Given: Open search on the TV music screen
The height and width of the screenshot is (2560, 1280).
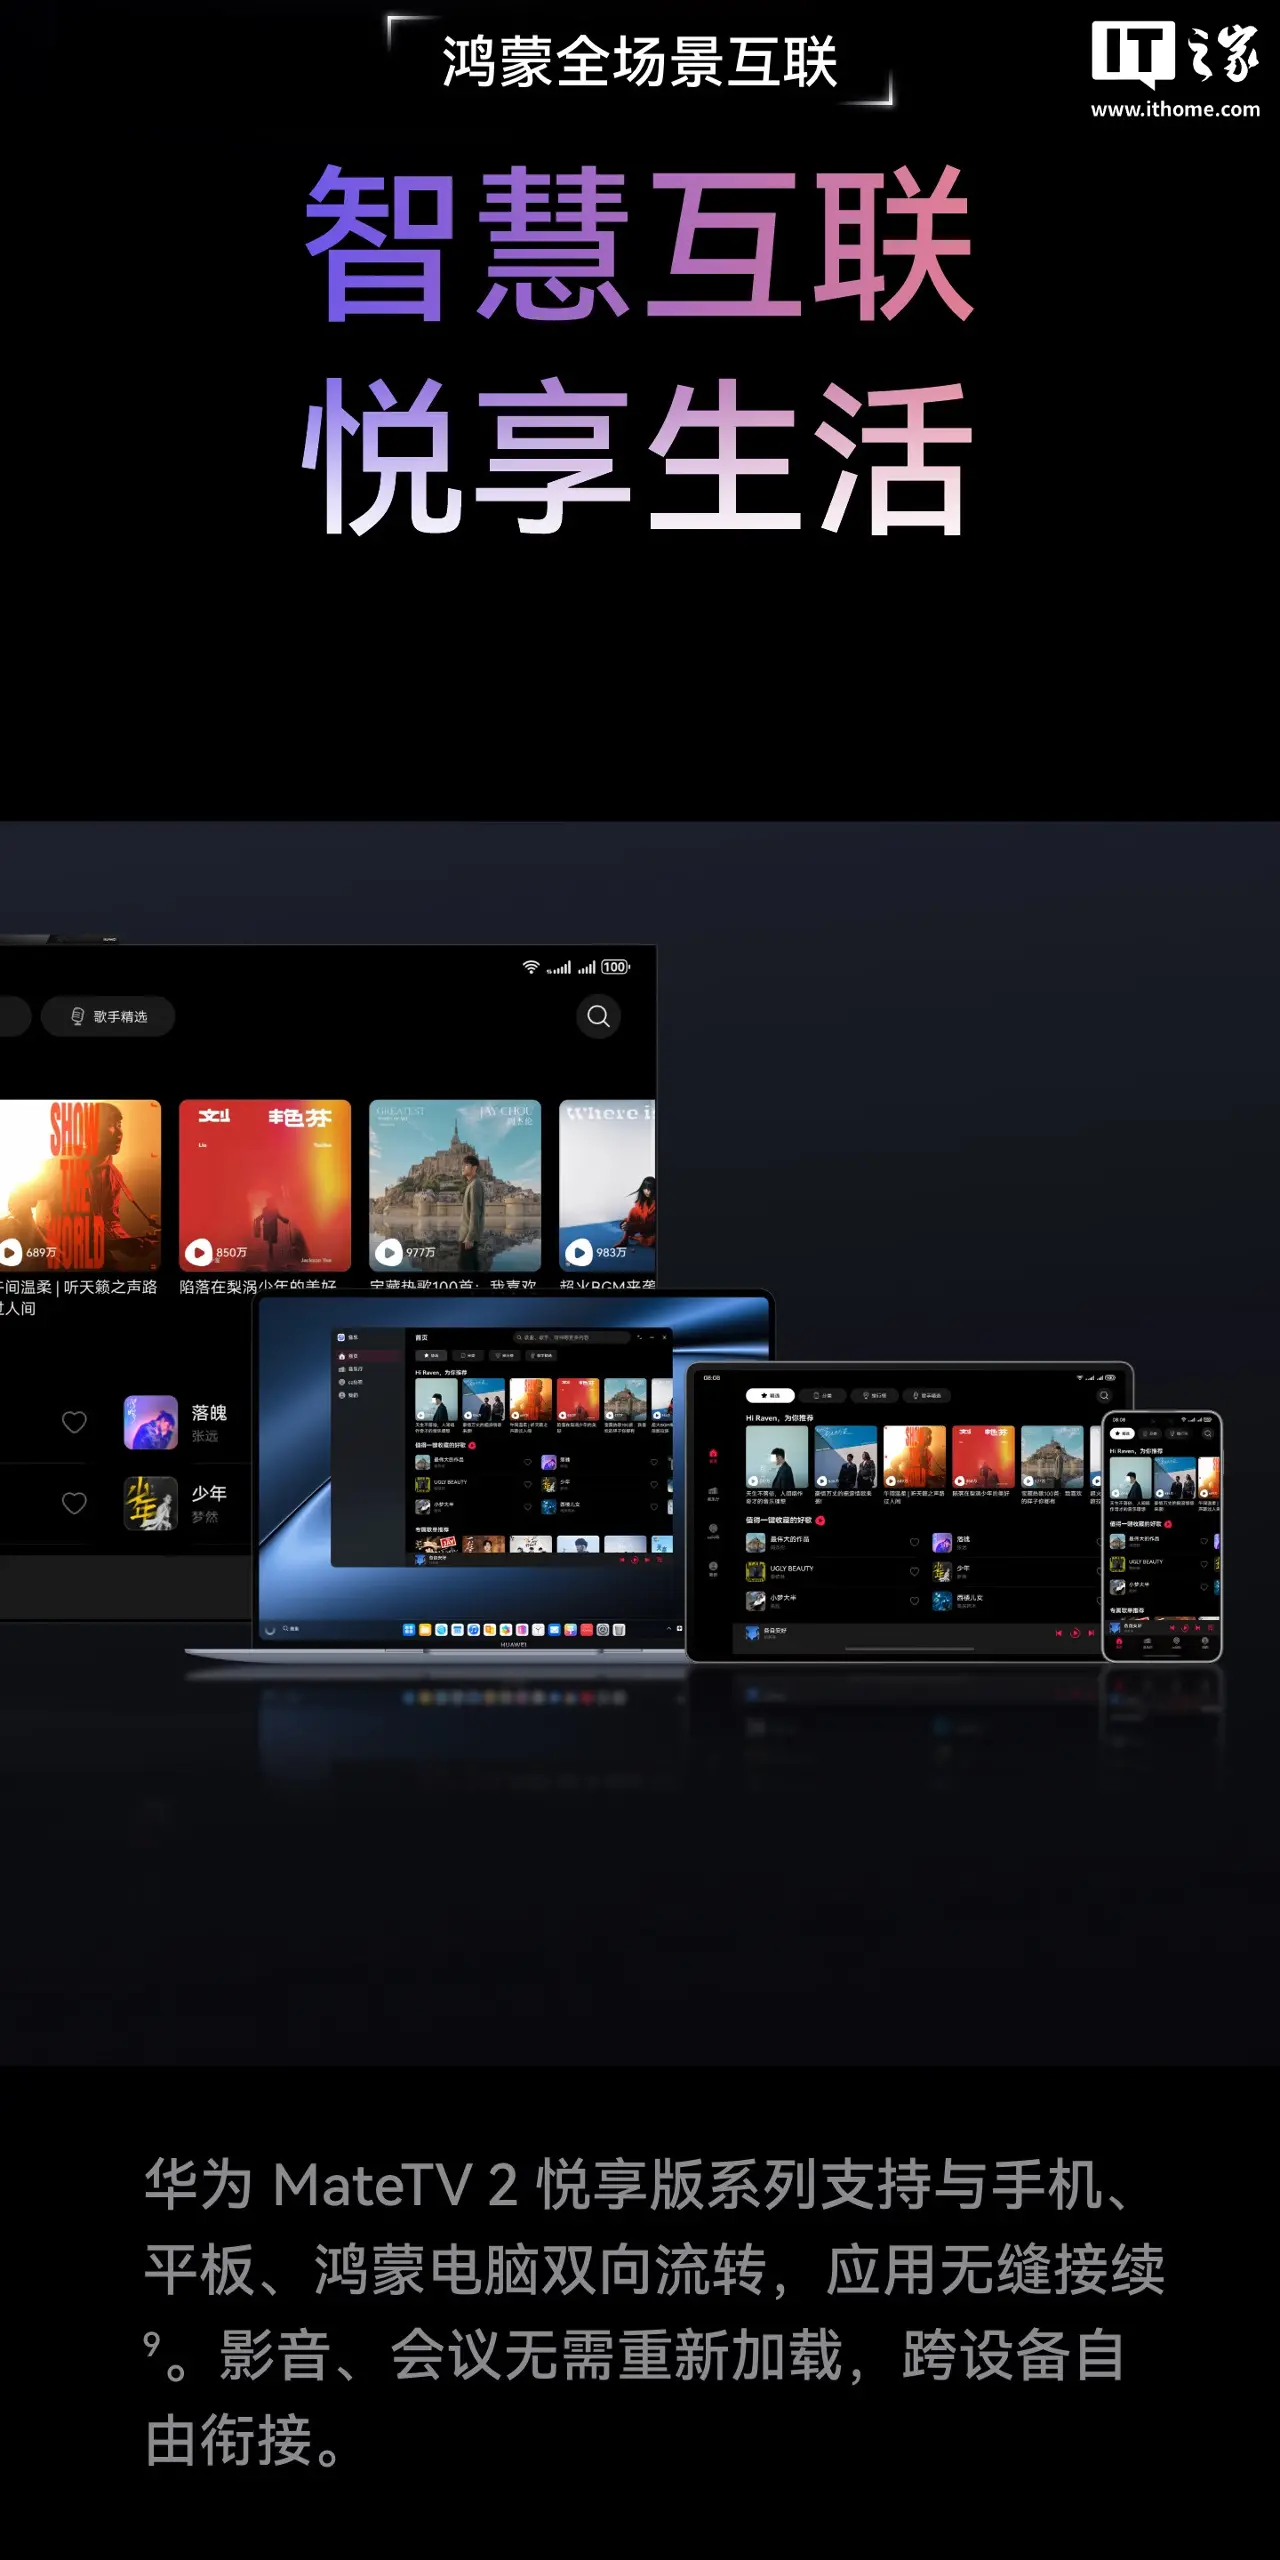Looking at the screenshot, I should tap(598, 1016).
